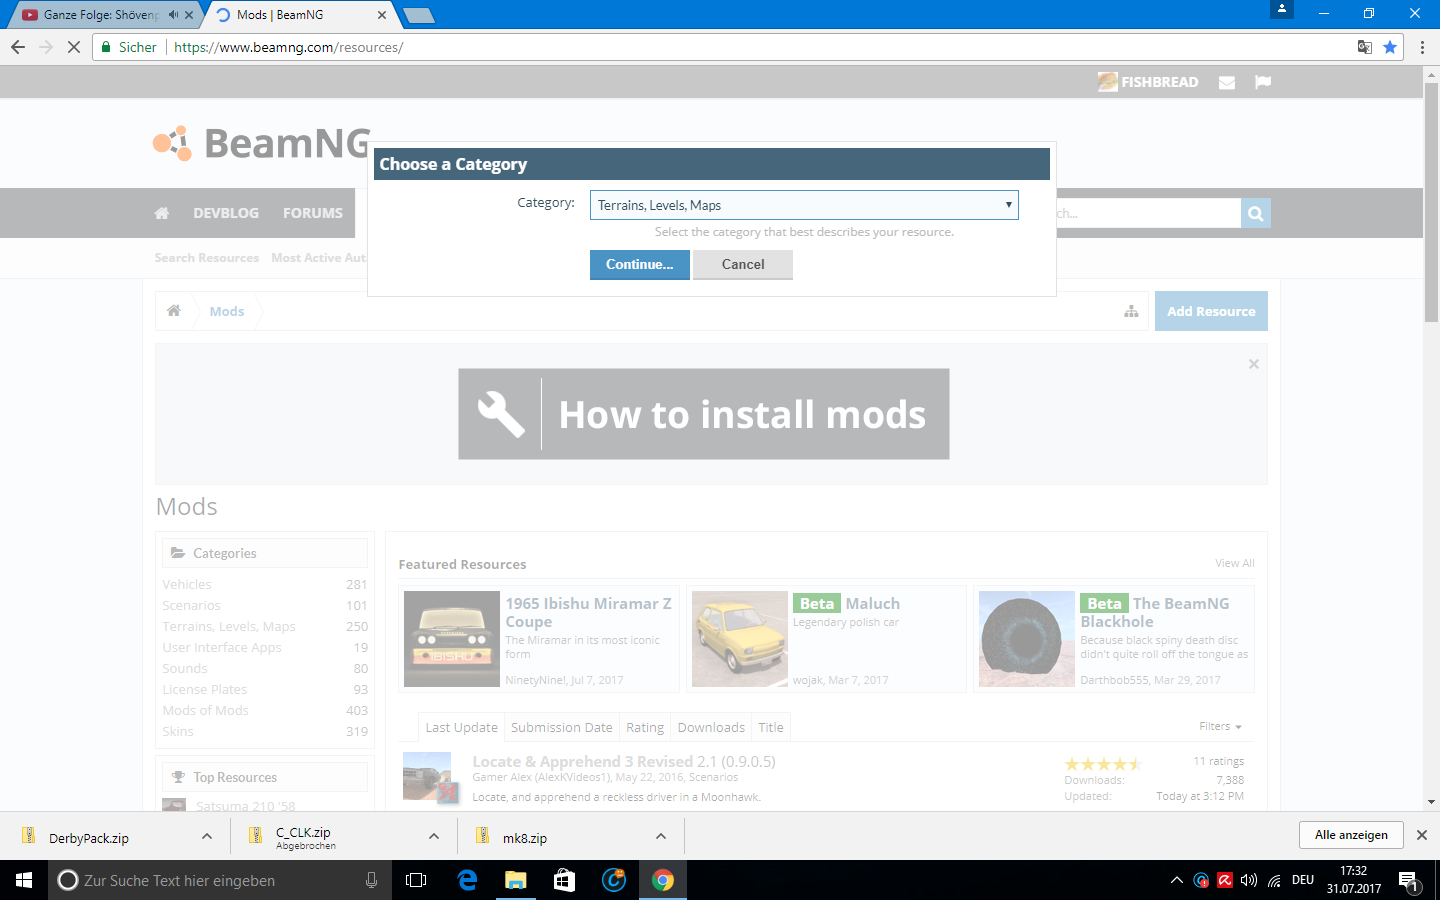Open downloaded DerbyPack.zip
Viewport: 1440px width, 900px height.
[88, 838]
